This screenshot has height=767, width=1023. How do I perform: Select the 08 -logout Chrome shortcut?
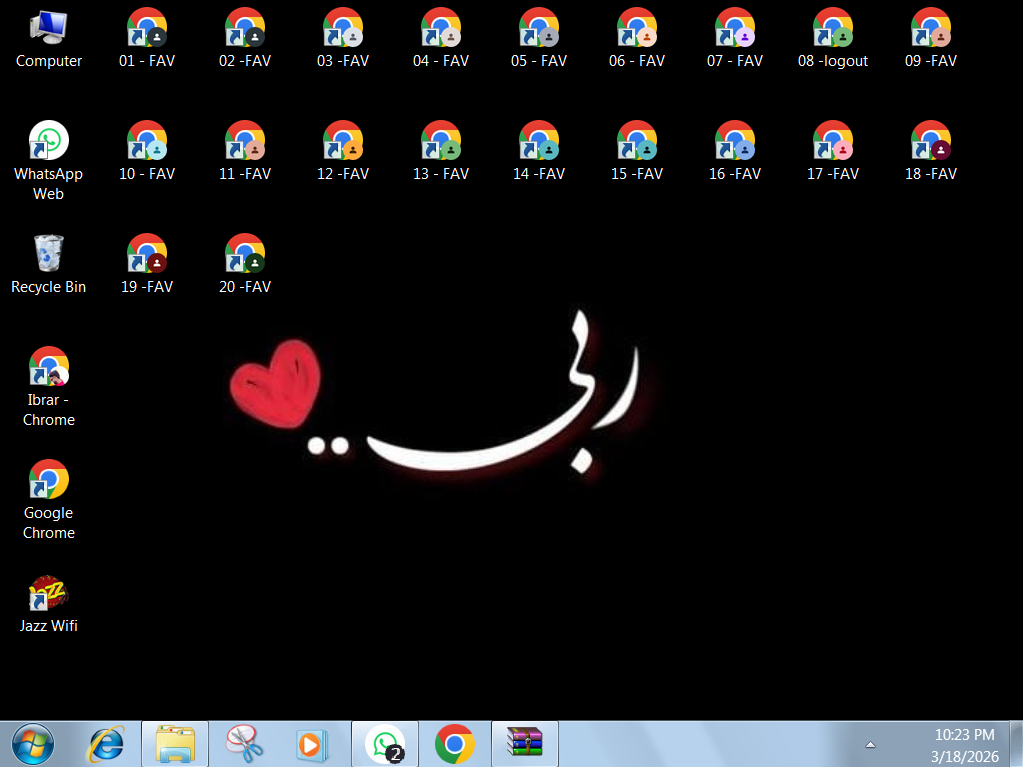click(x=833, y=39)
